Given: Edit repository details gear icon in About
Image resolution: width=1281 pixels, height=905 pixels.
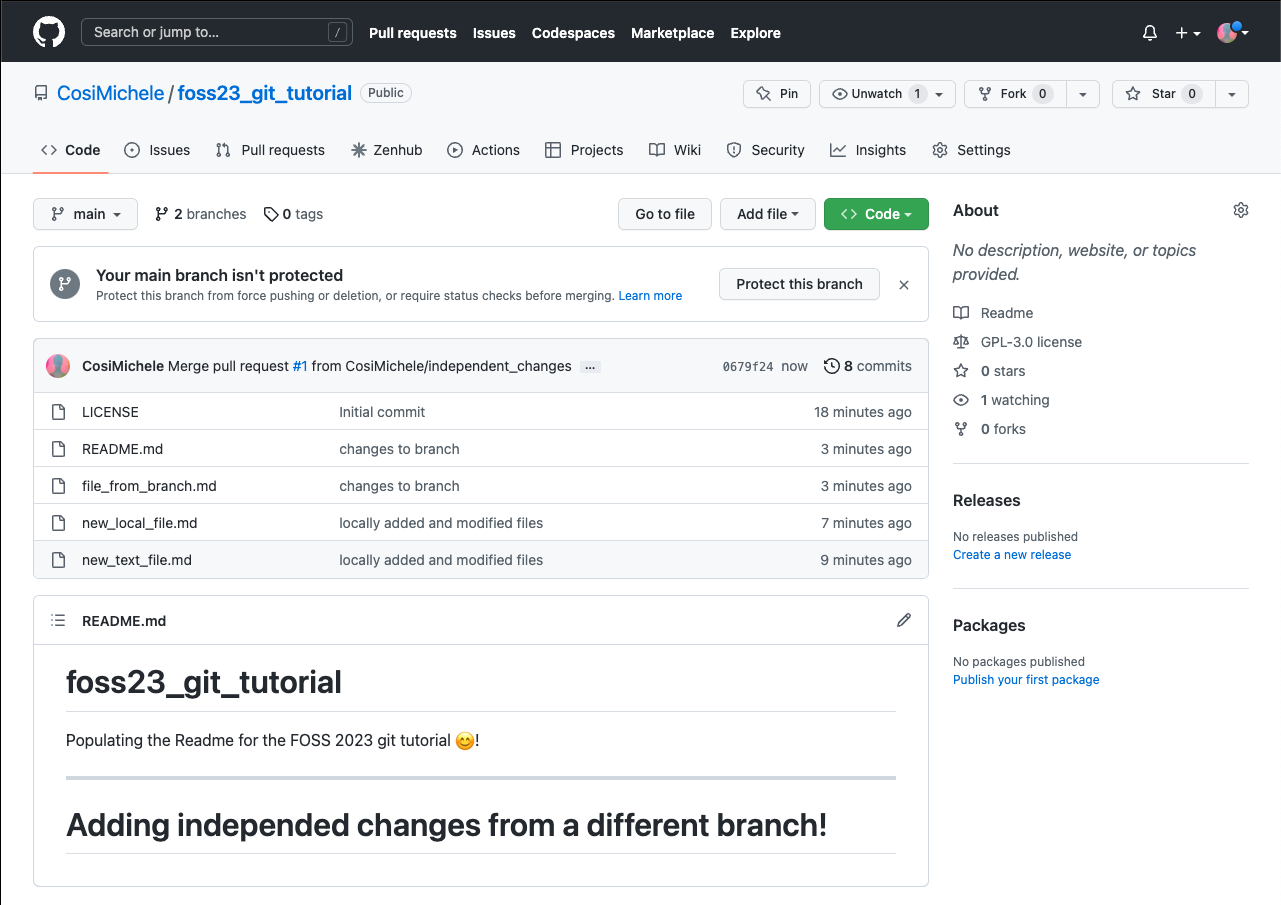Looking at the screenshot, I should point(1241,210).
